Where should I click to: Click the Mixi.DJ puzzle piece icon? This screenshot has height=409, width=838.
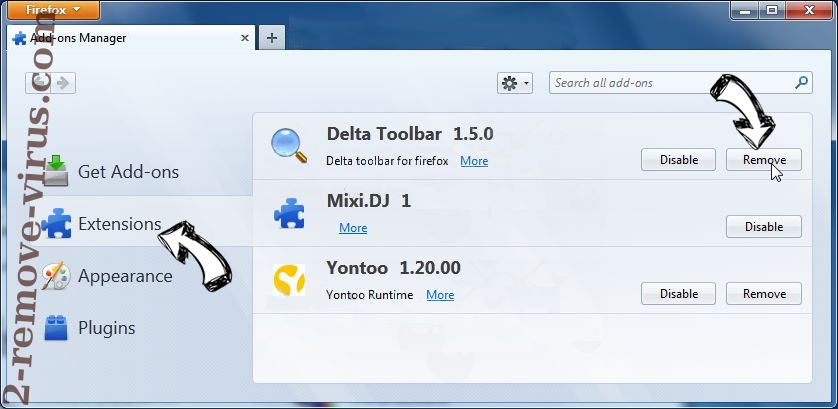click(290, 213)
